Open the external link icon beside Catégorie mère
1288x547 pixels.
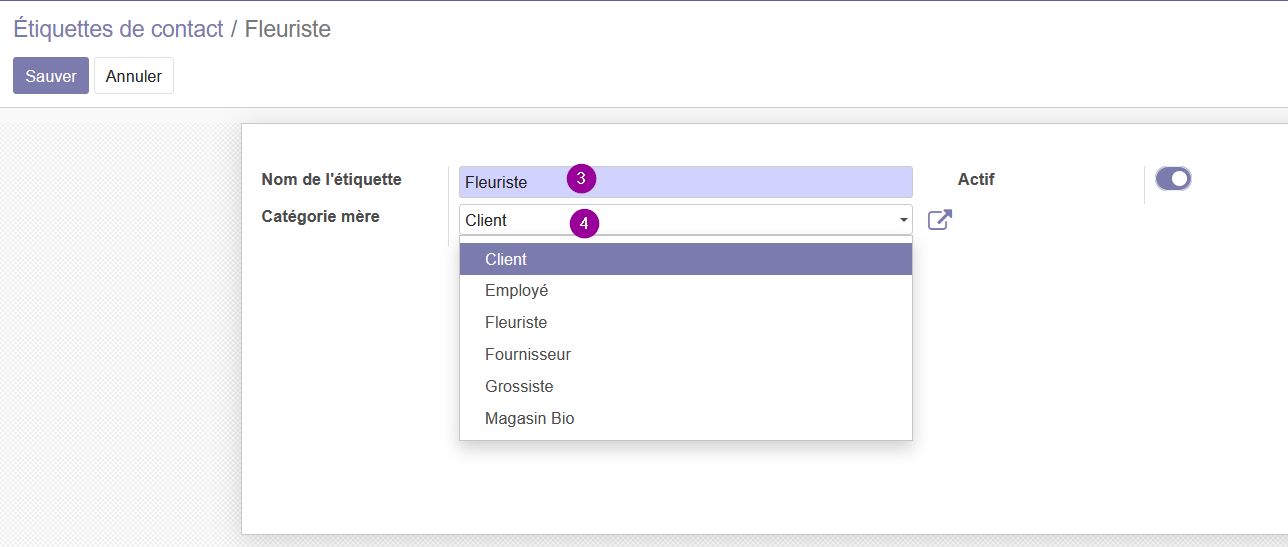coord(939,220)
